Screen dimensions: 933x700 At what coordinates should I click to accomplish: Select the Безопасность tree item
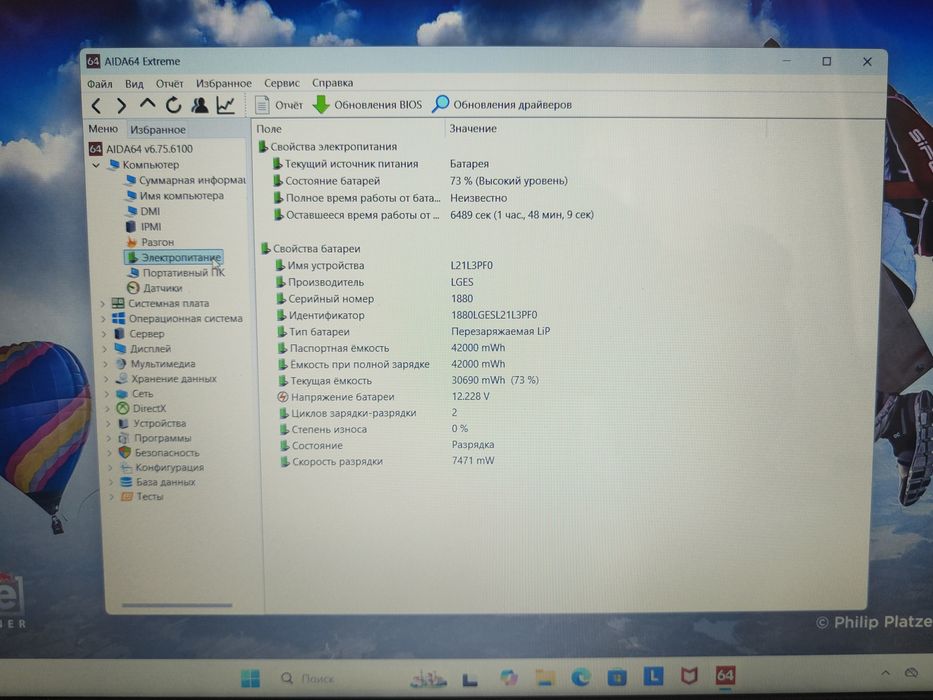[159, 452]
